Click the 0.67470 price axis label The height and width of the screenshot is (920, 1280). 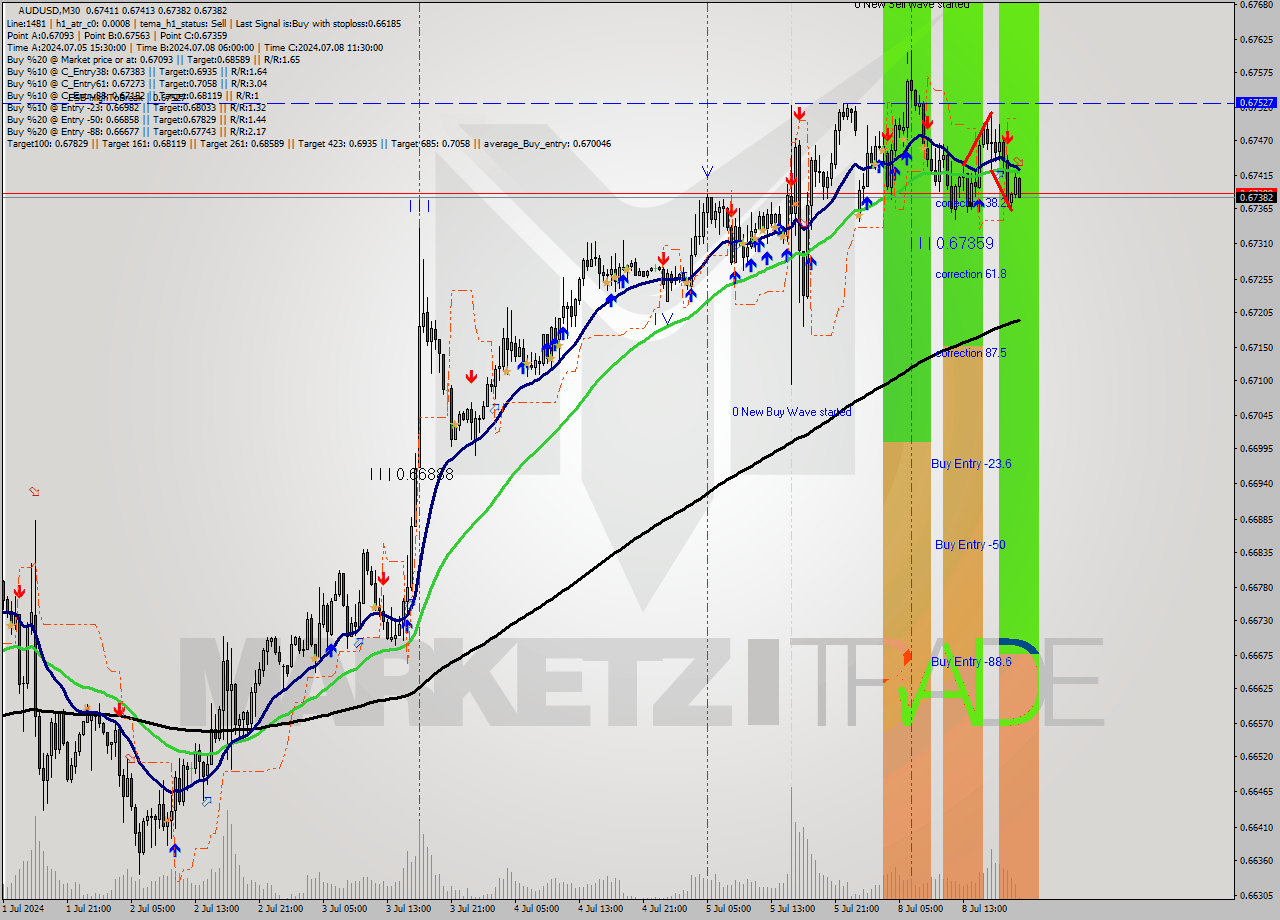tap(1258, 142)
